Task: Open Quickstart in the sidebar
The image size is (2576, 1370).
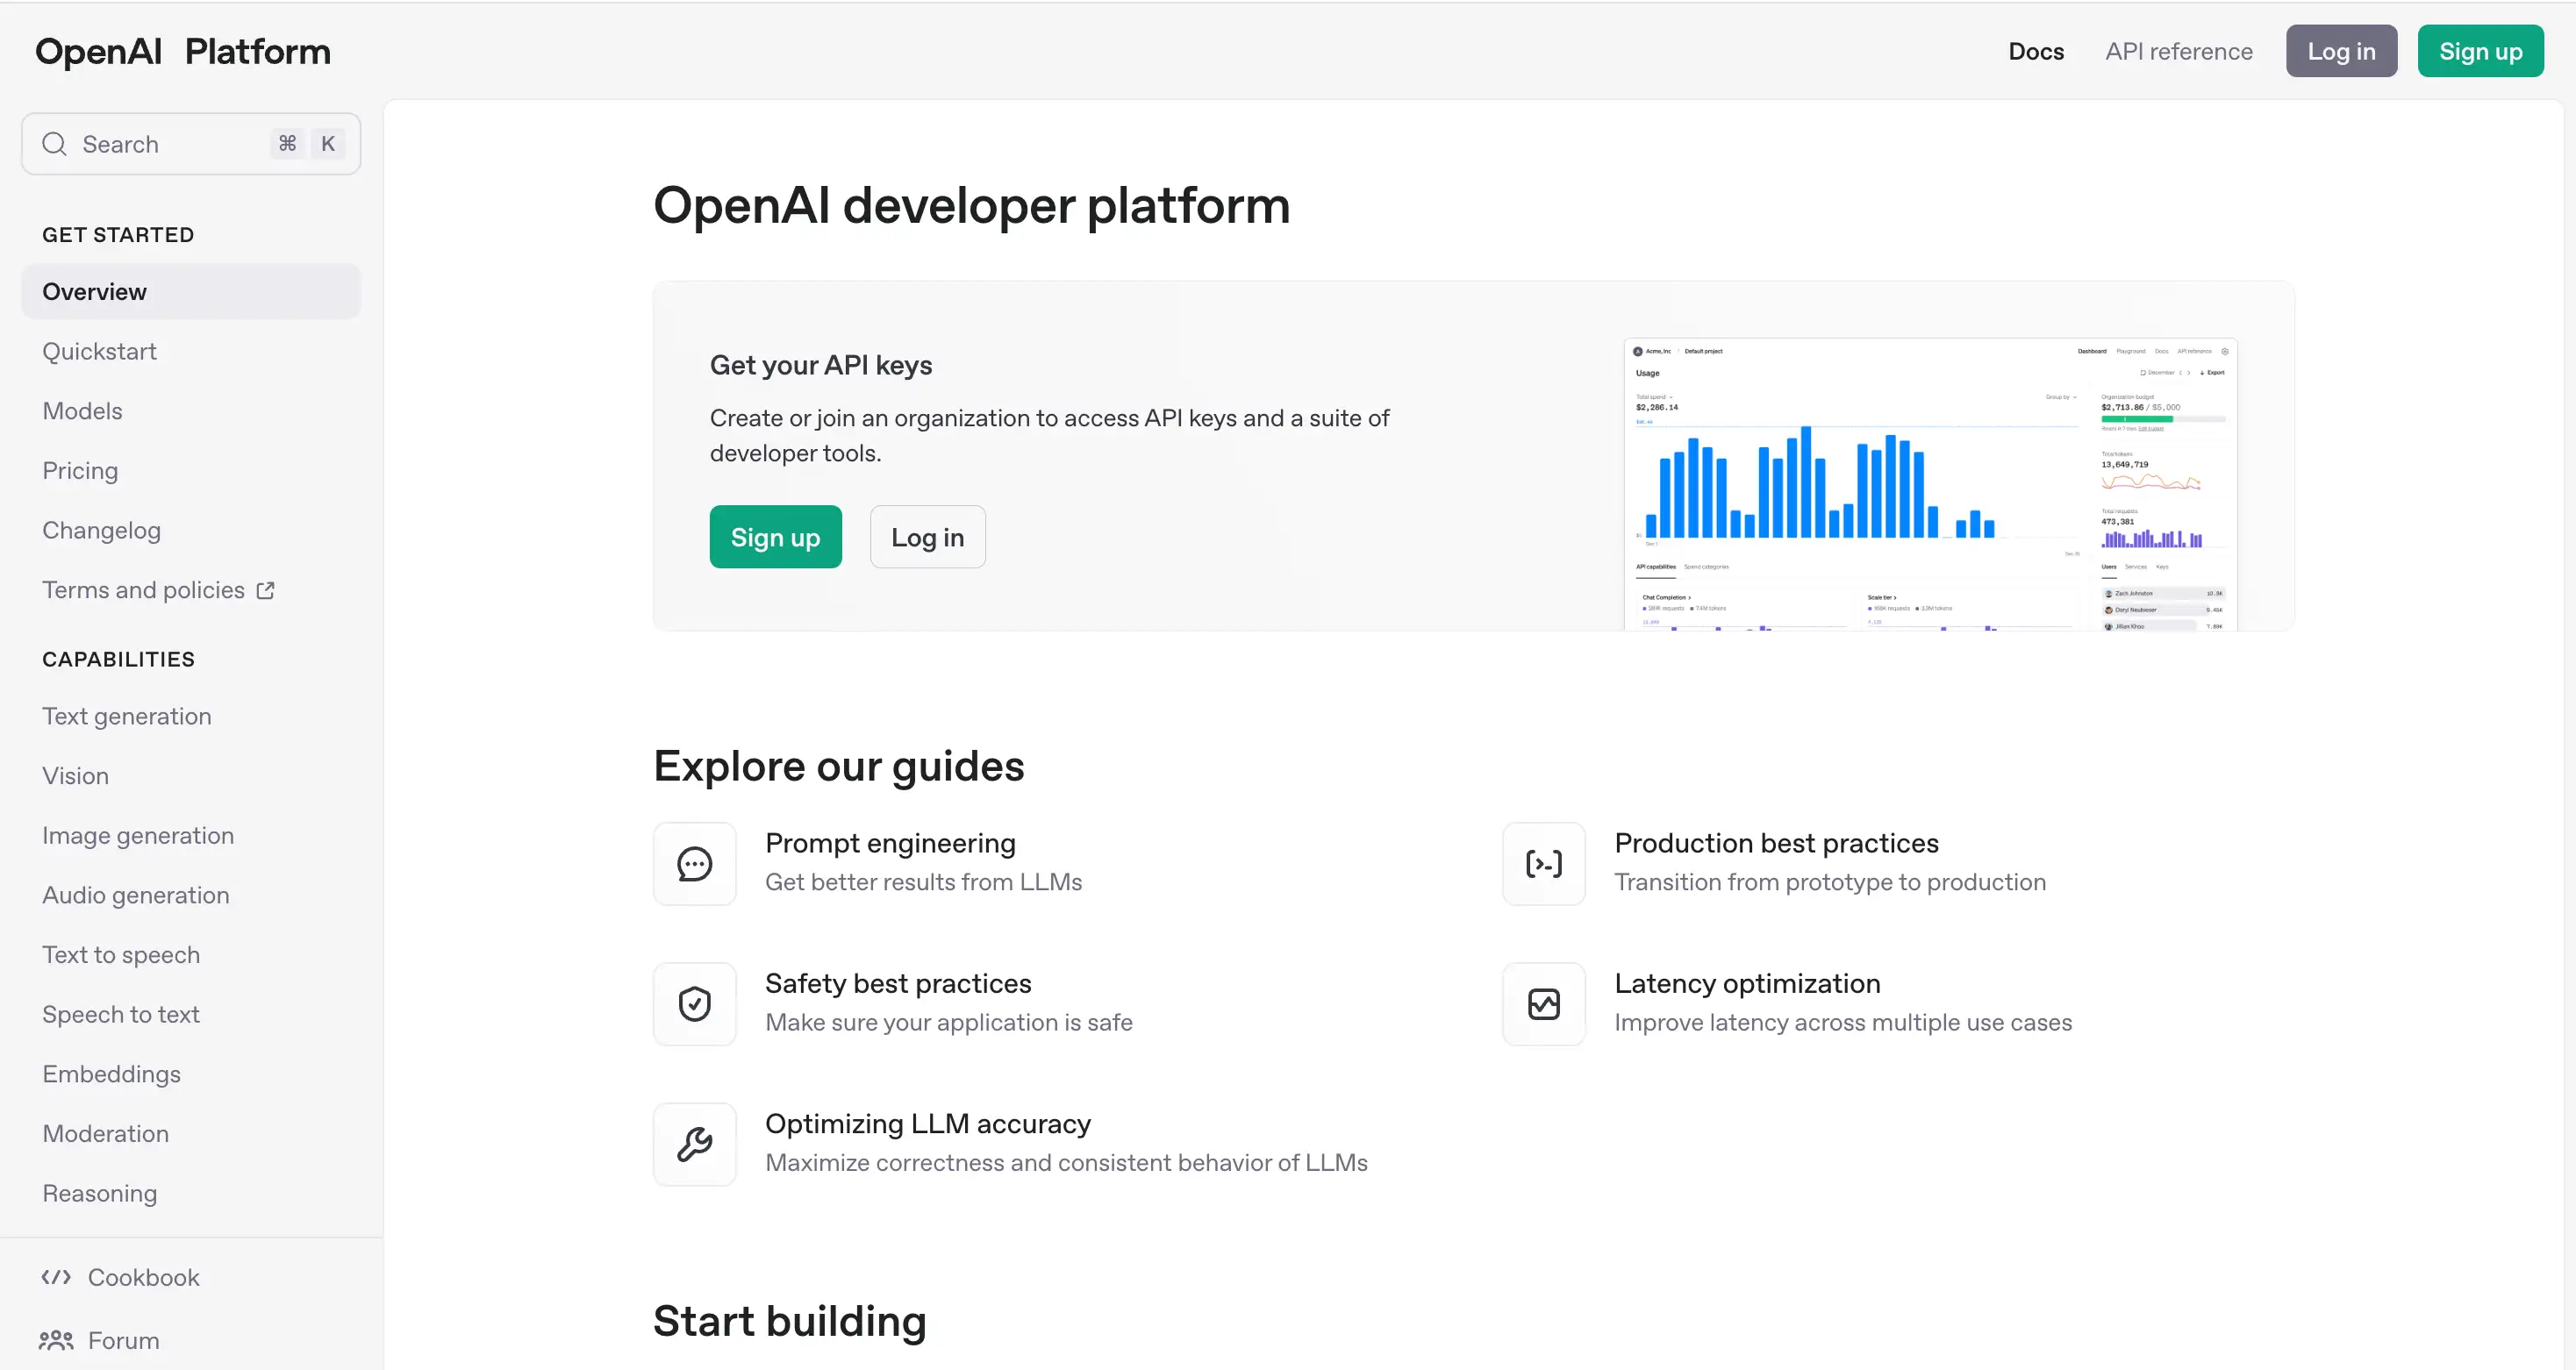Action: tap(99, 351)
